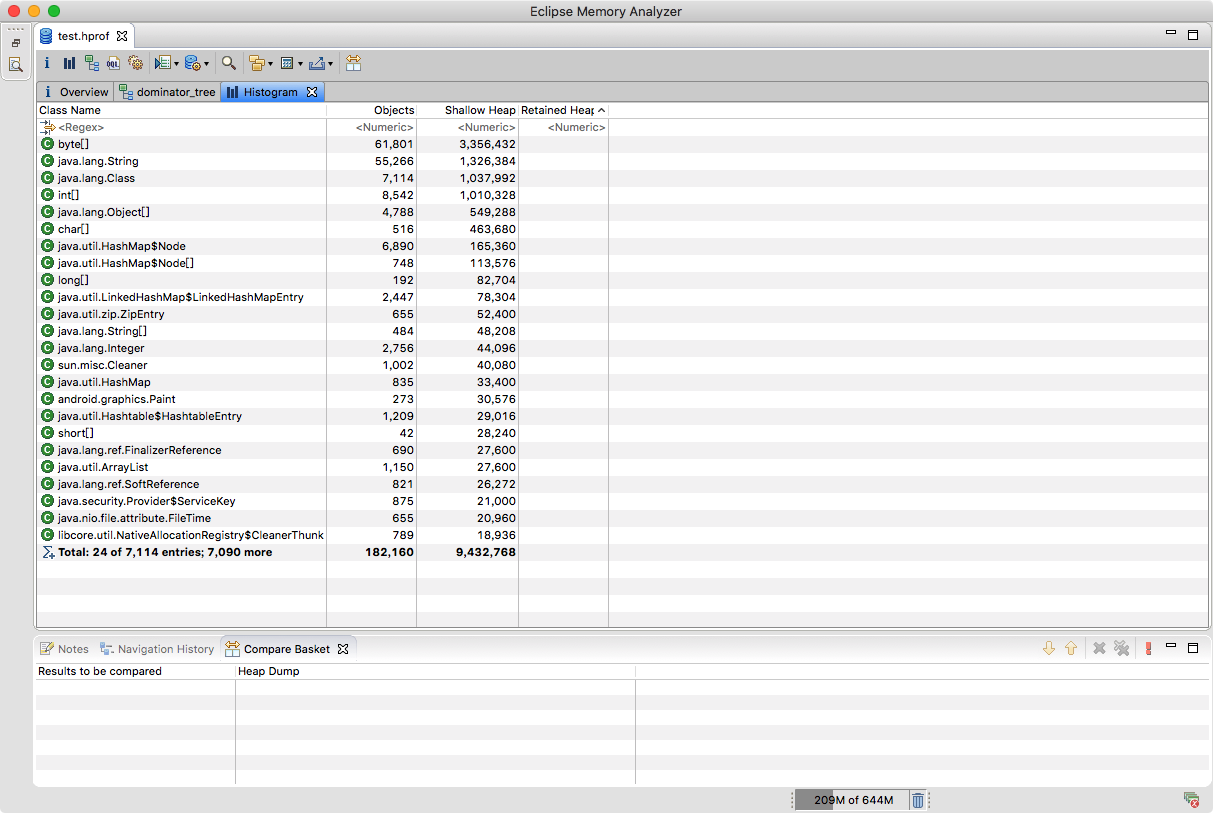Open the heap dump Overview info icon
Viewport: 1213px width, 813px height.
47,63
